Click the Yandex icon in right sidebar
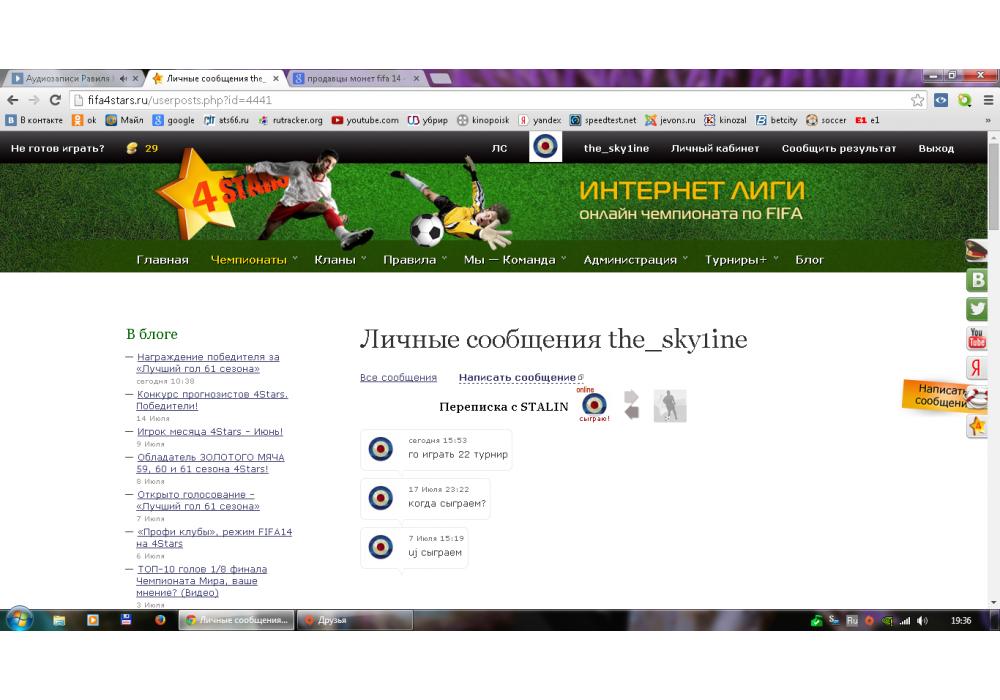Viewport: 1000px width, 700px height. point(976,368)
